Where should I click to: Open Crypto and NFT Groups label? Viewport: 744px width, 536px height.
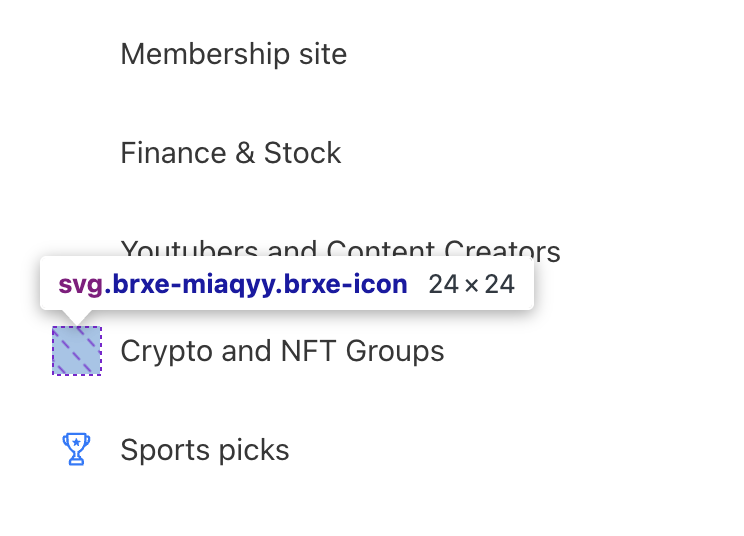(282, 351)
